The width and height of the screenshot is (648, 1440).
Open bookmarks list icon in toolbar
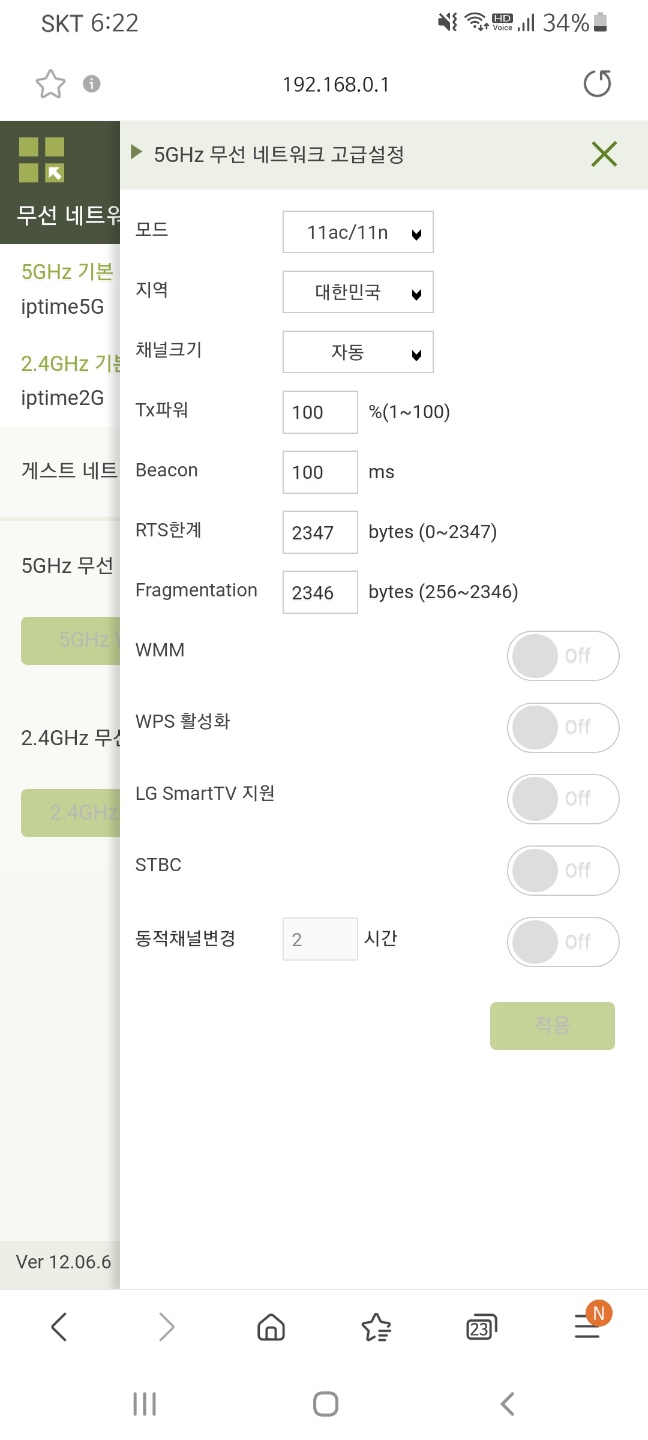pos(376,1327)
